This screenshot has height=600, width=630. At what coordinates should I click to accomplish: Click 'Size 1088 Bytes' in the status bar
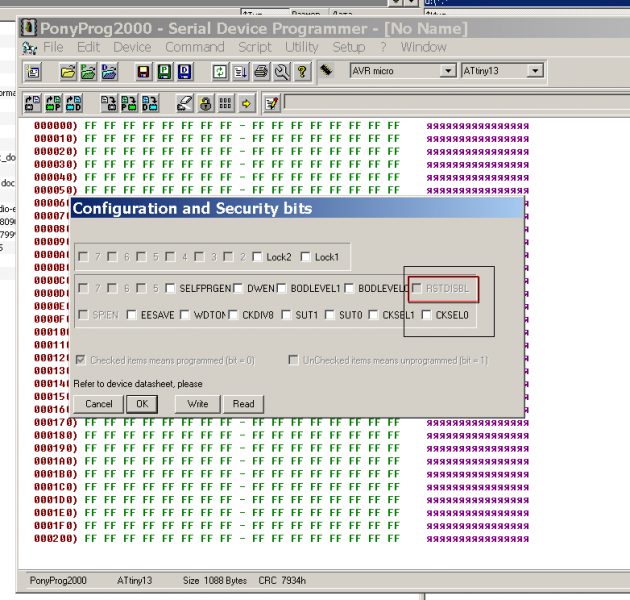coord(215,580)
